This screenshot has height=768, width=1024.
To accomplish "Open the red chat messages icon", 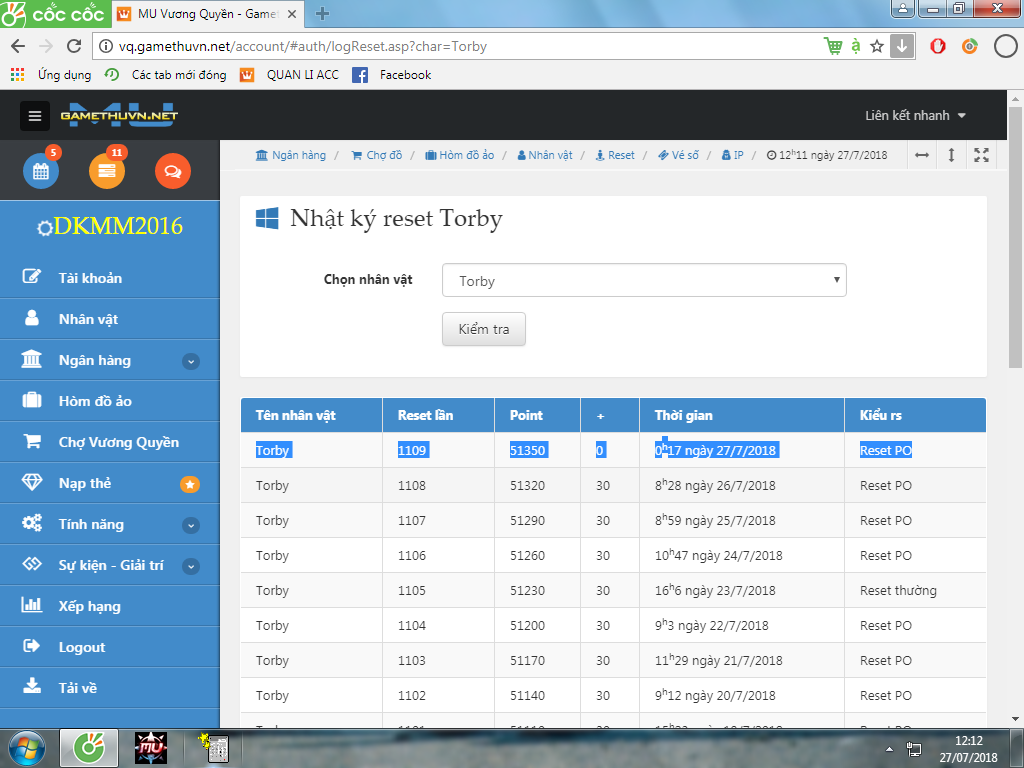I will point(172,171).
